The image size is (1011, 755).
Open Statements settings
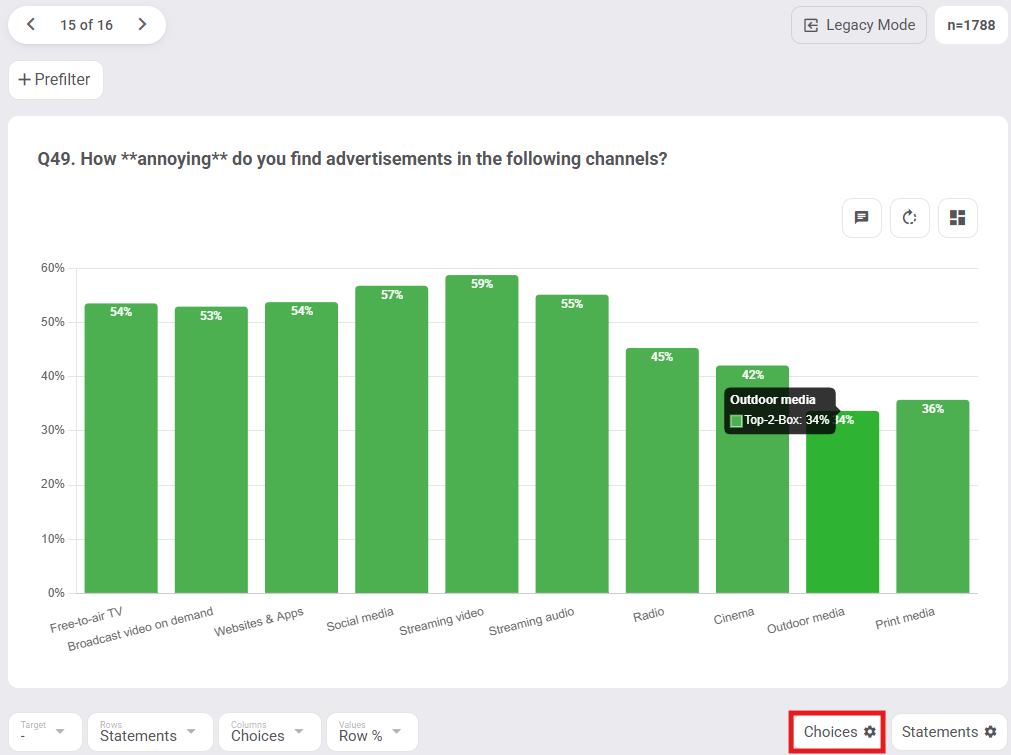tap(948, 732)
